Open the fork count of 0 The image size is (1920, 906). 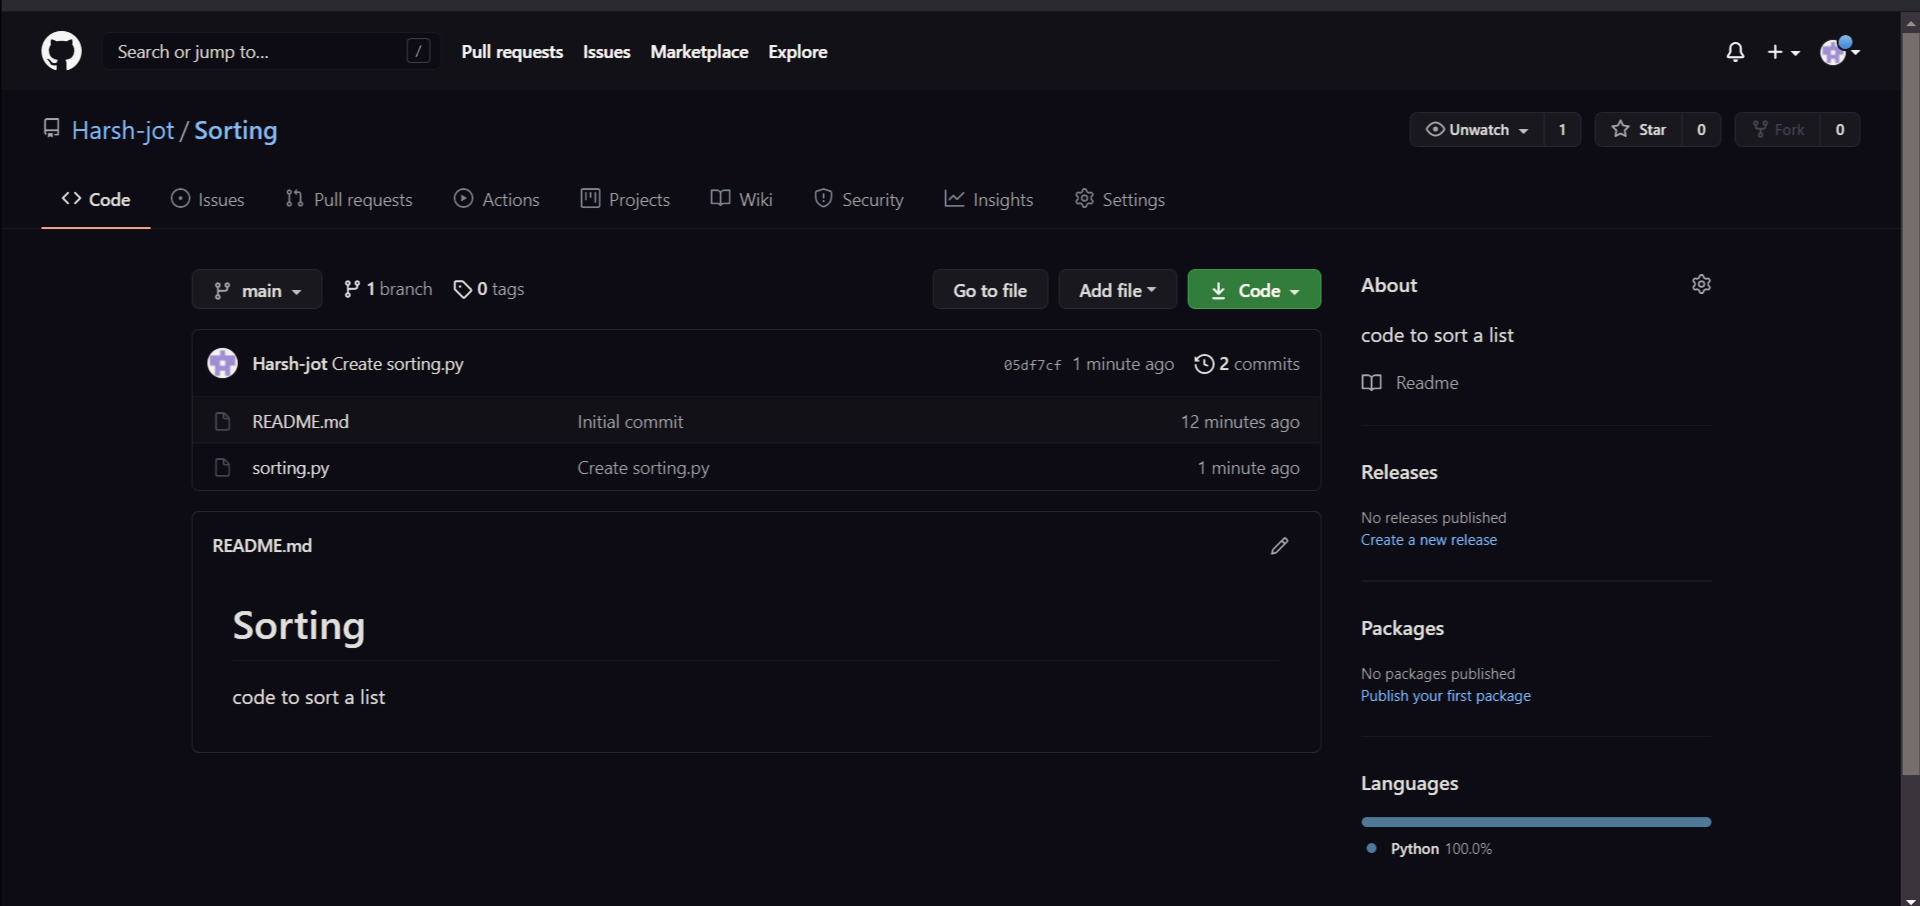click(x=1840, y=130)
